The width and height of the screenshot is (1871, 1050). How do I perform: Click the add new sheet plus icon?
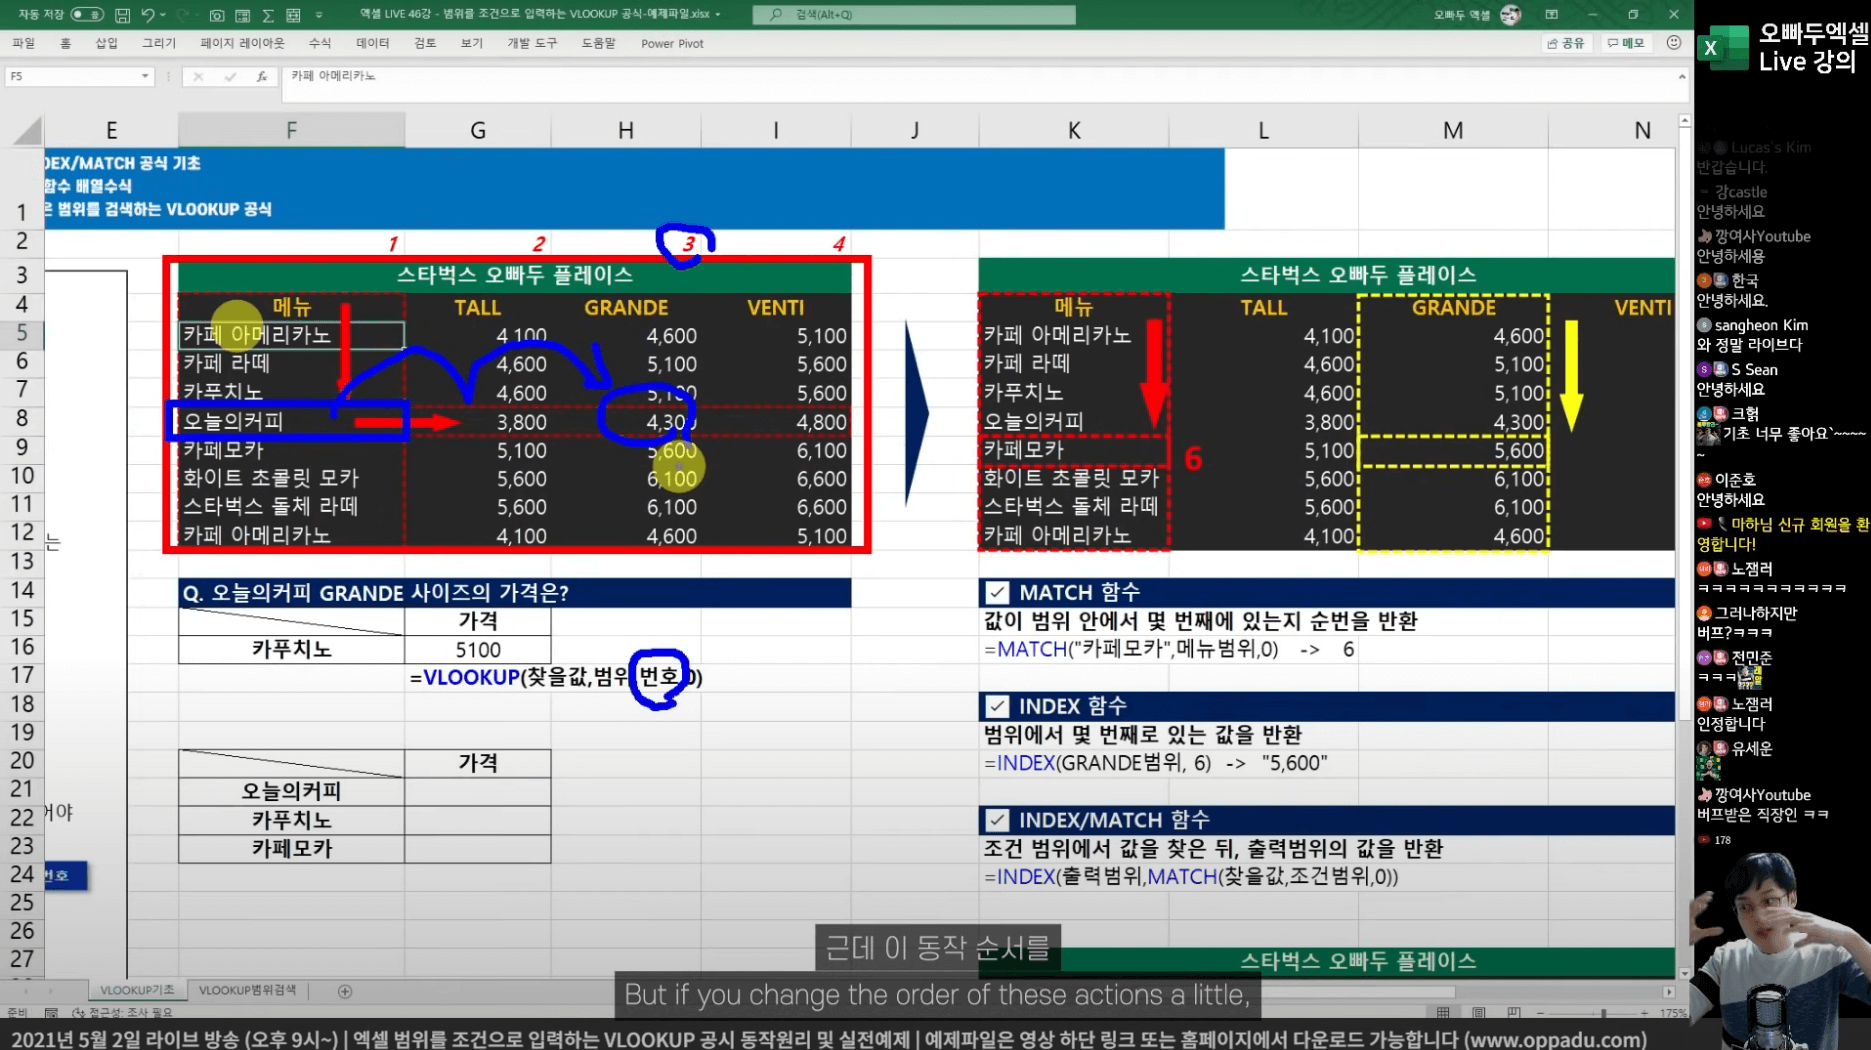click(345, 991)
